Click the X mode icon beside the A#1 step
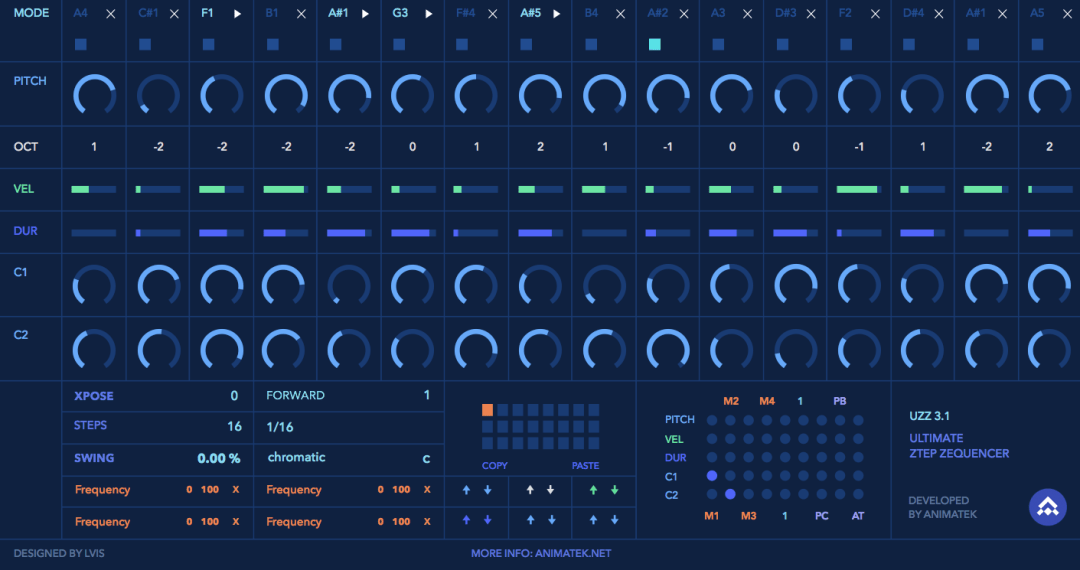The image size is (1080, 570). (x=1003, y=14)
